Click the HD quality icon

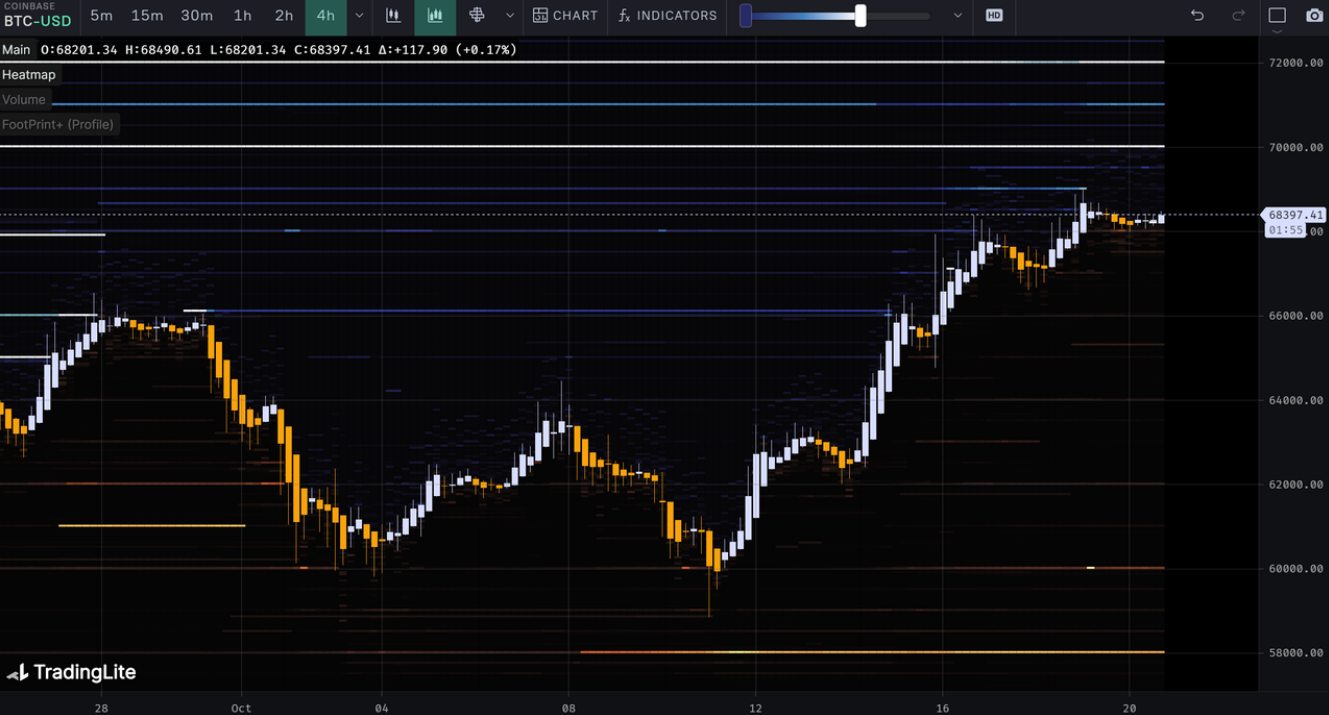point(993,16)
